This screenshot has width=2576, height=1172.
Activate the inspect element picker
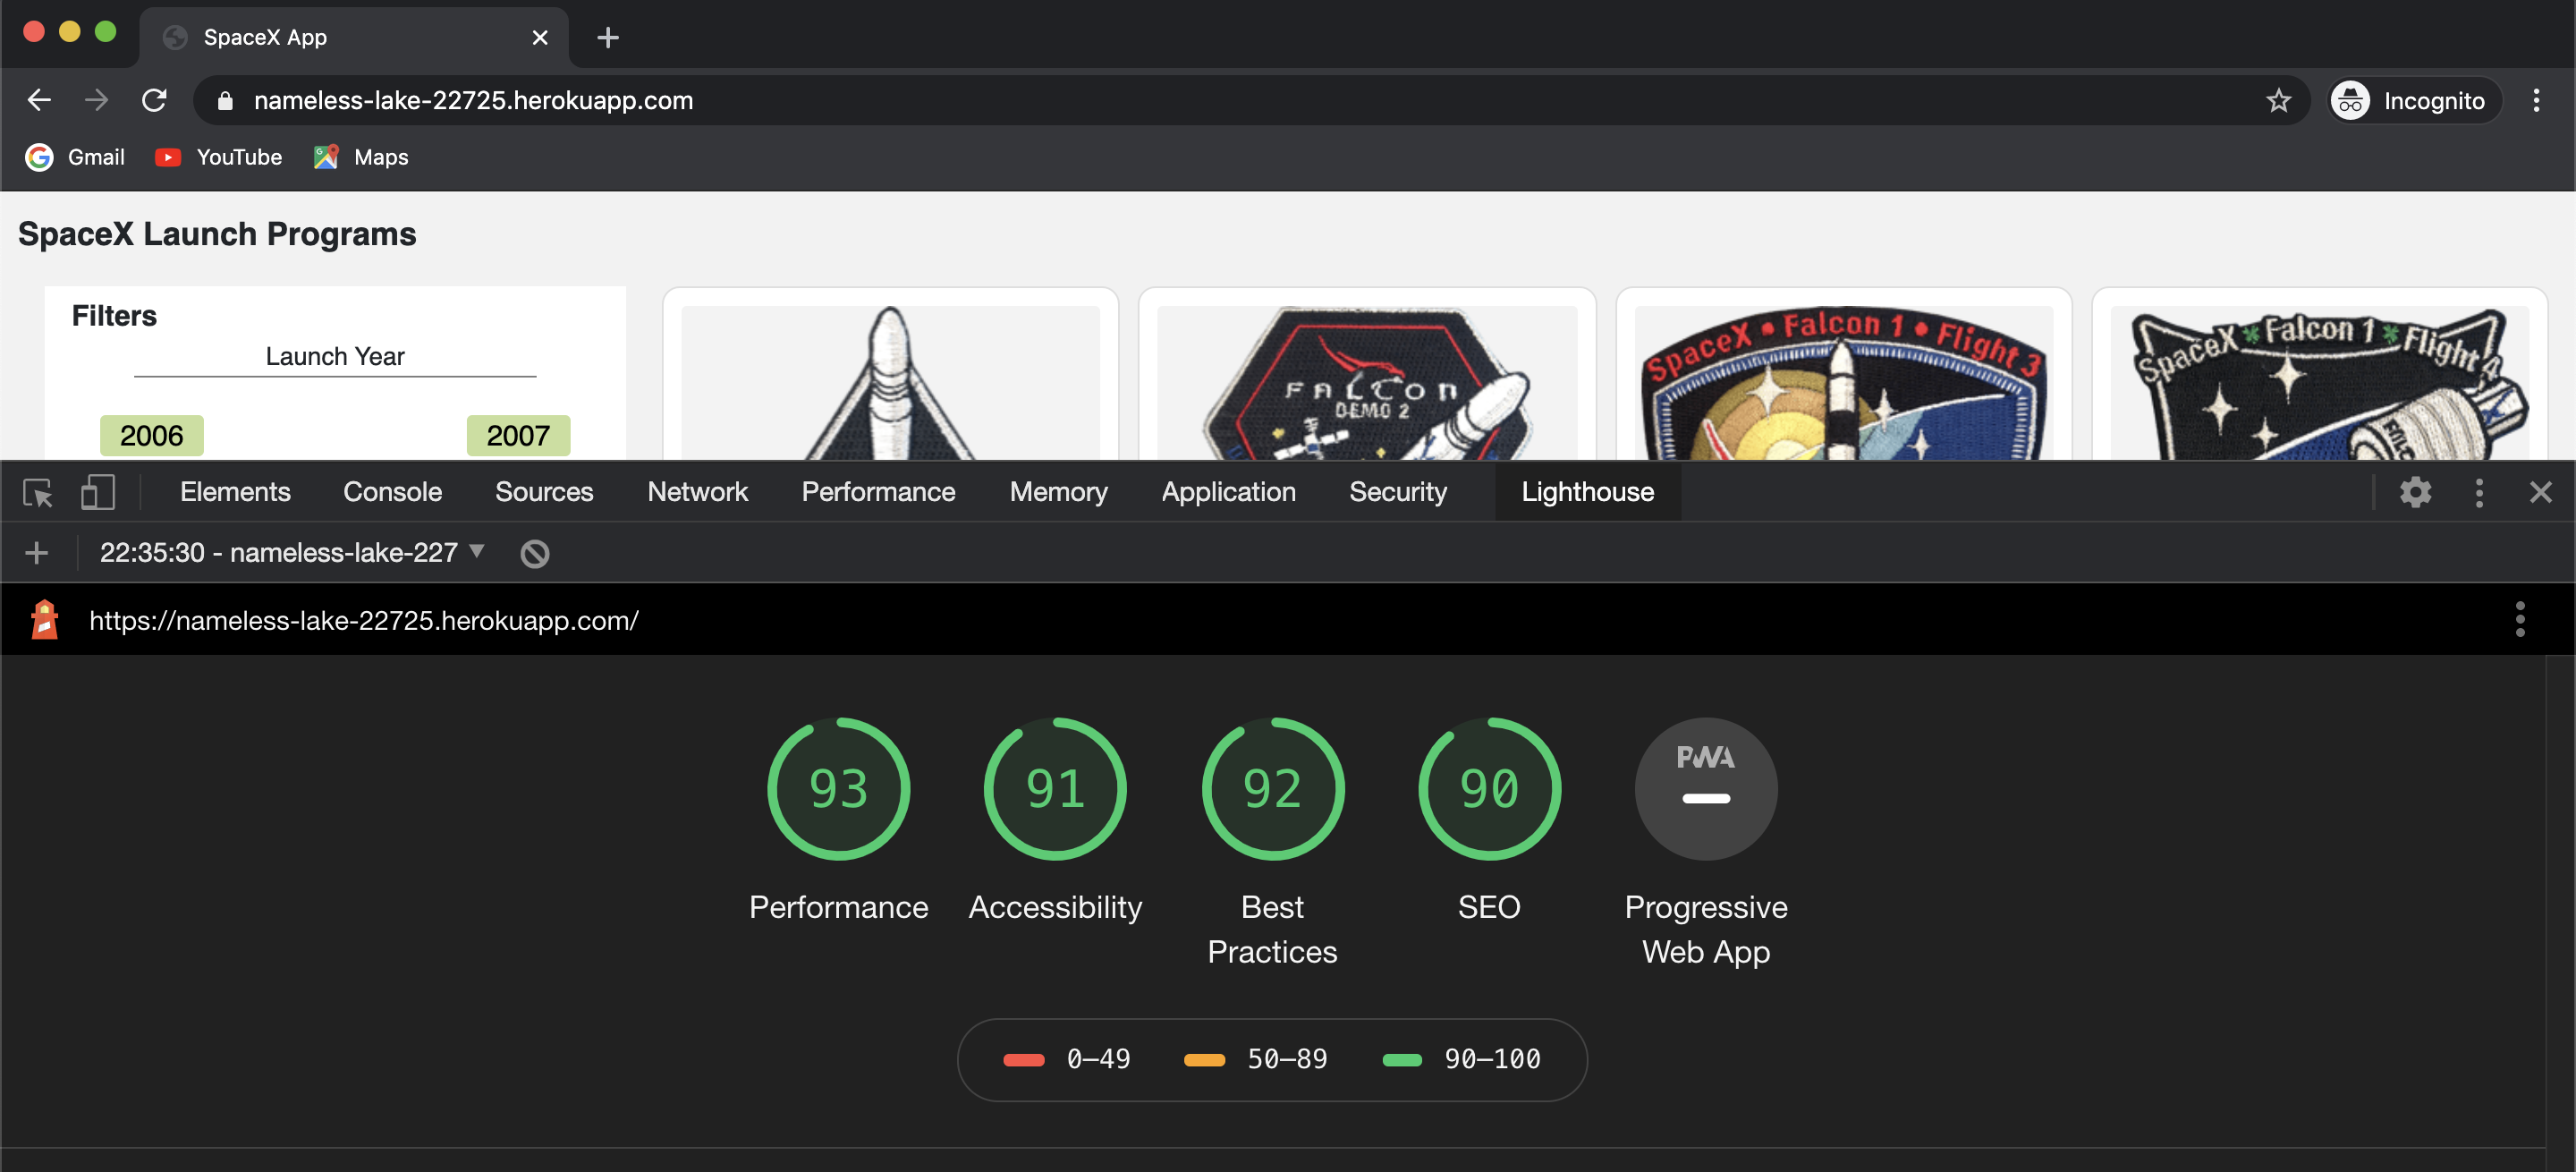click(38, 492)
